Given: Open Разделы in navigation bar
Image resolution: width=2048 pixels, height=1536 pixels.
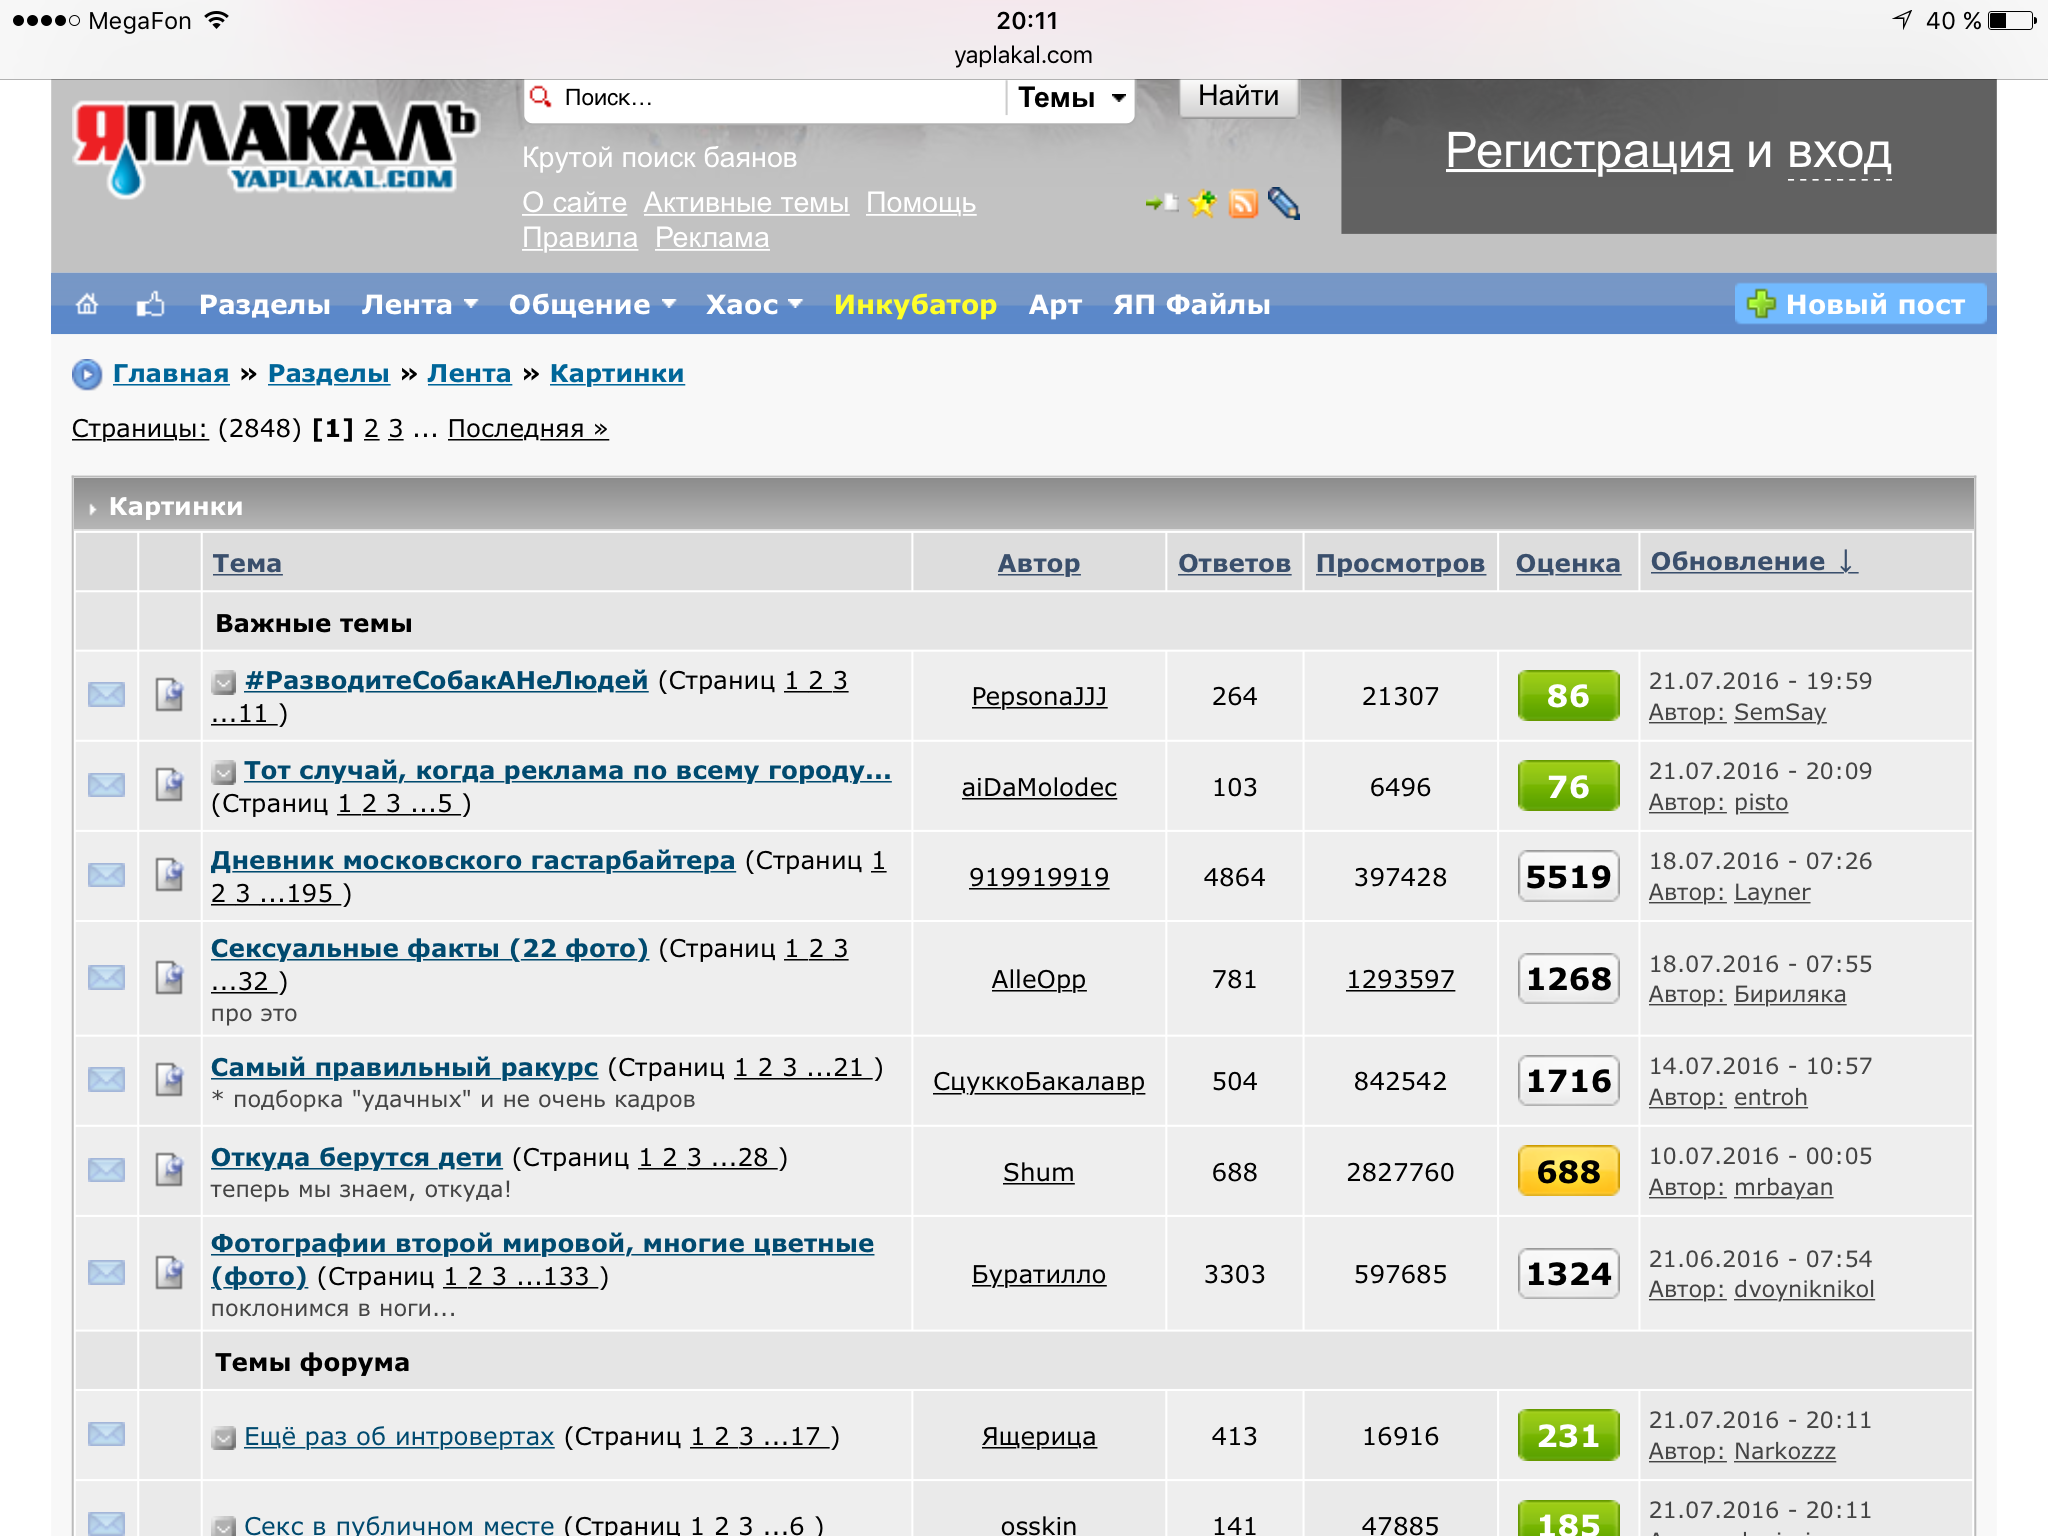Looking at the screenshot, I should (265, 304).
